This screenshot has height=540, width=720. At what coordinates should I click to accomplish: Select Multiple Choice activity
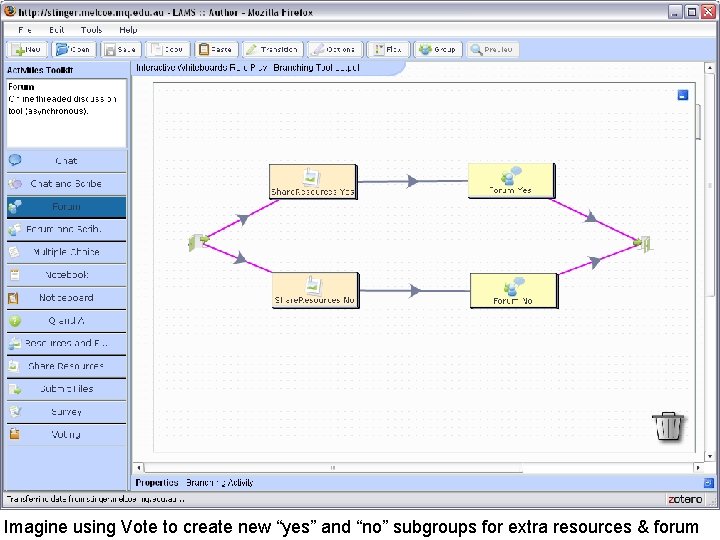66,252
